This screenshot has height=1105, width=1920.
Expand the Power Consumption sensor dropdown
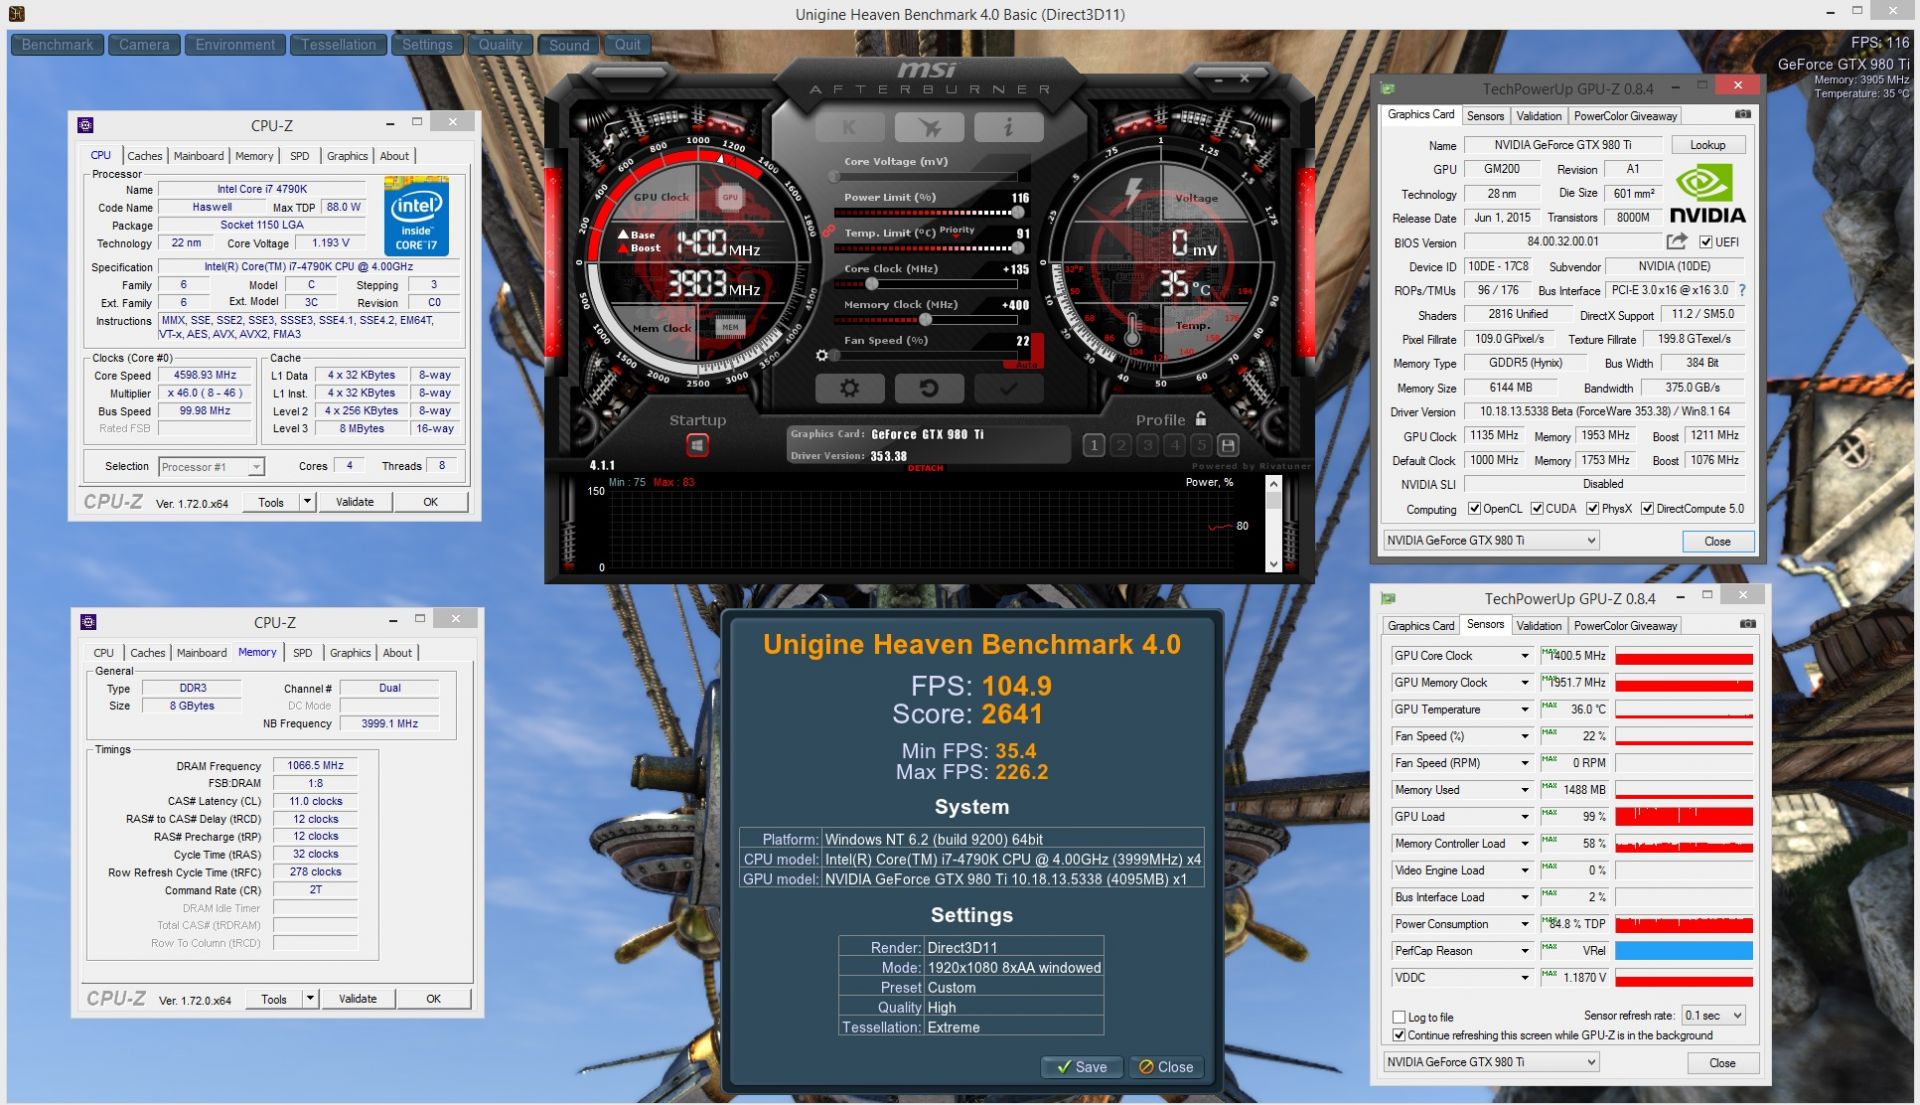pos(1524,924)
